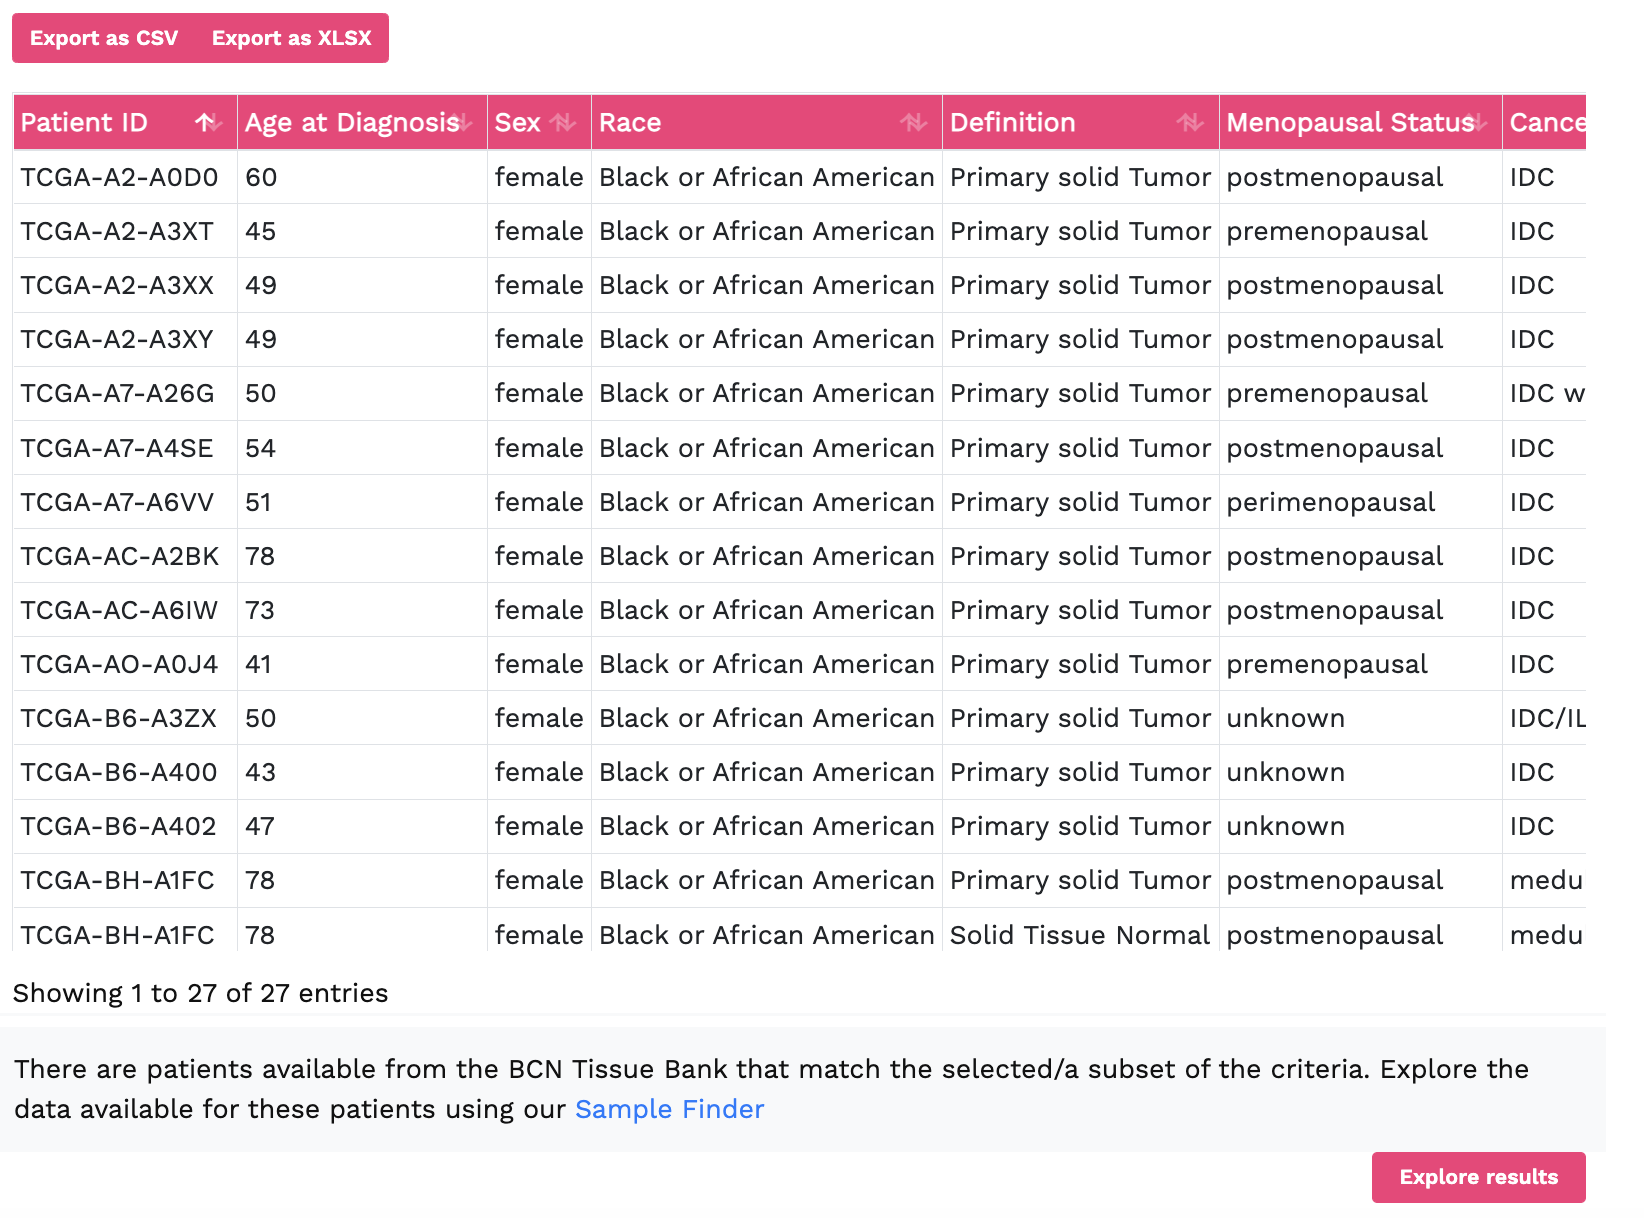This screenshot has height=1218, width=1644.
Task: Select patient TCGA-A7-A26G cell
Action: point(125,393)
